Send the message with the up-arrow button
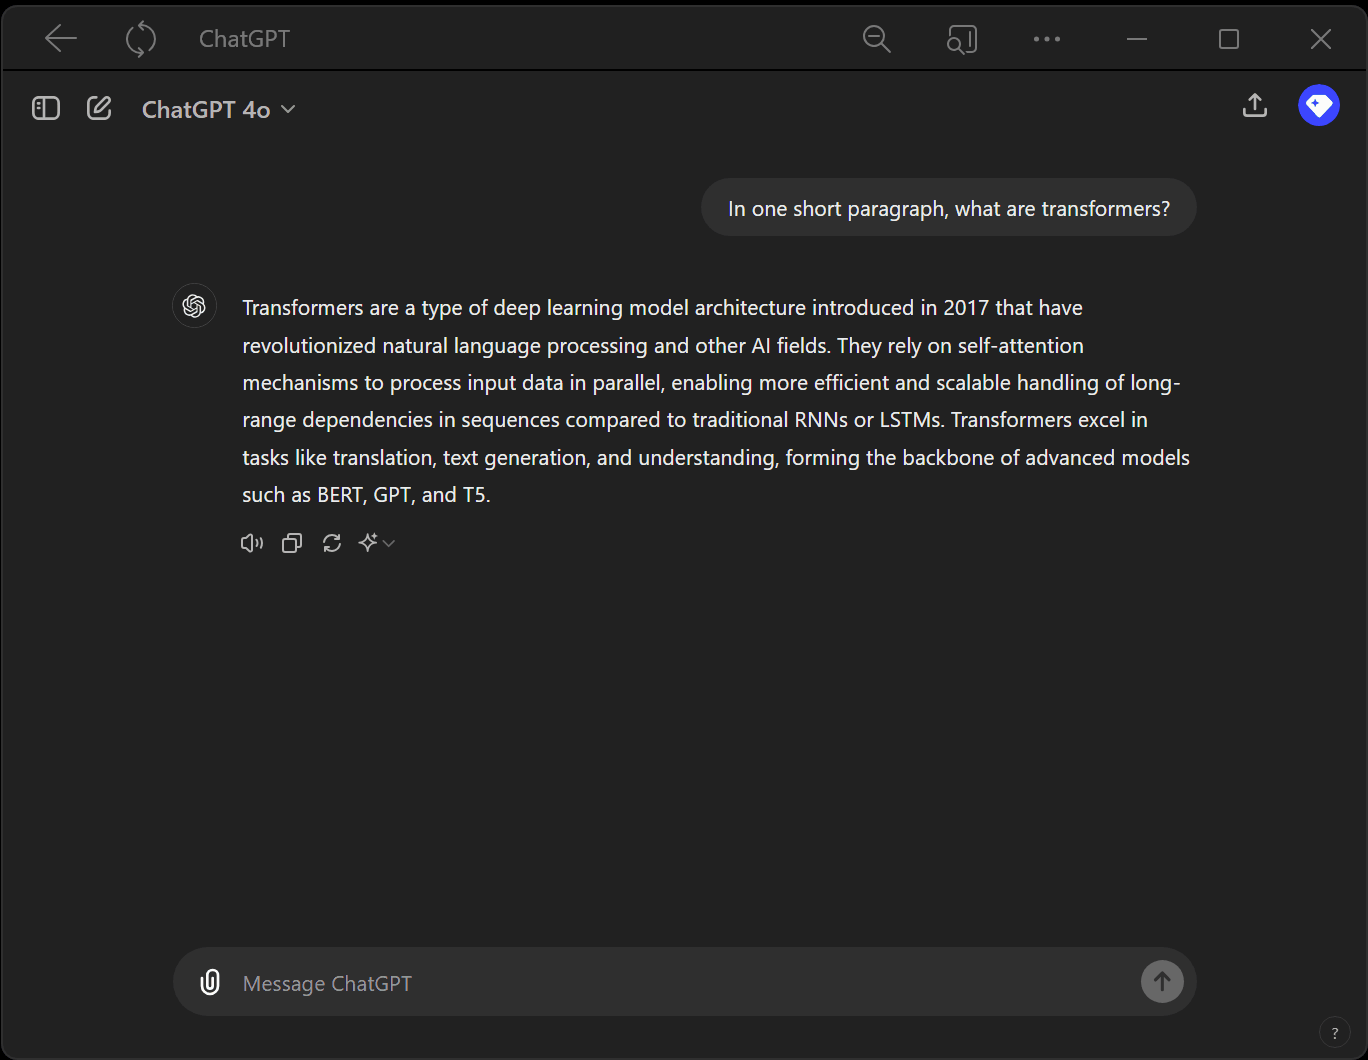Viewport: 1368px width, 1060px height. coord(1162,982)
